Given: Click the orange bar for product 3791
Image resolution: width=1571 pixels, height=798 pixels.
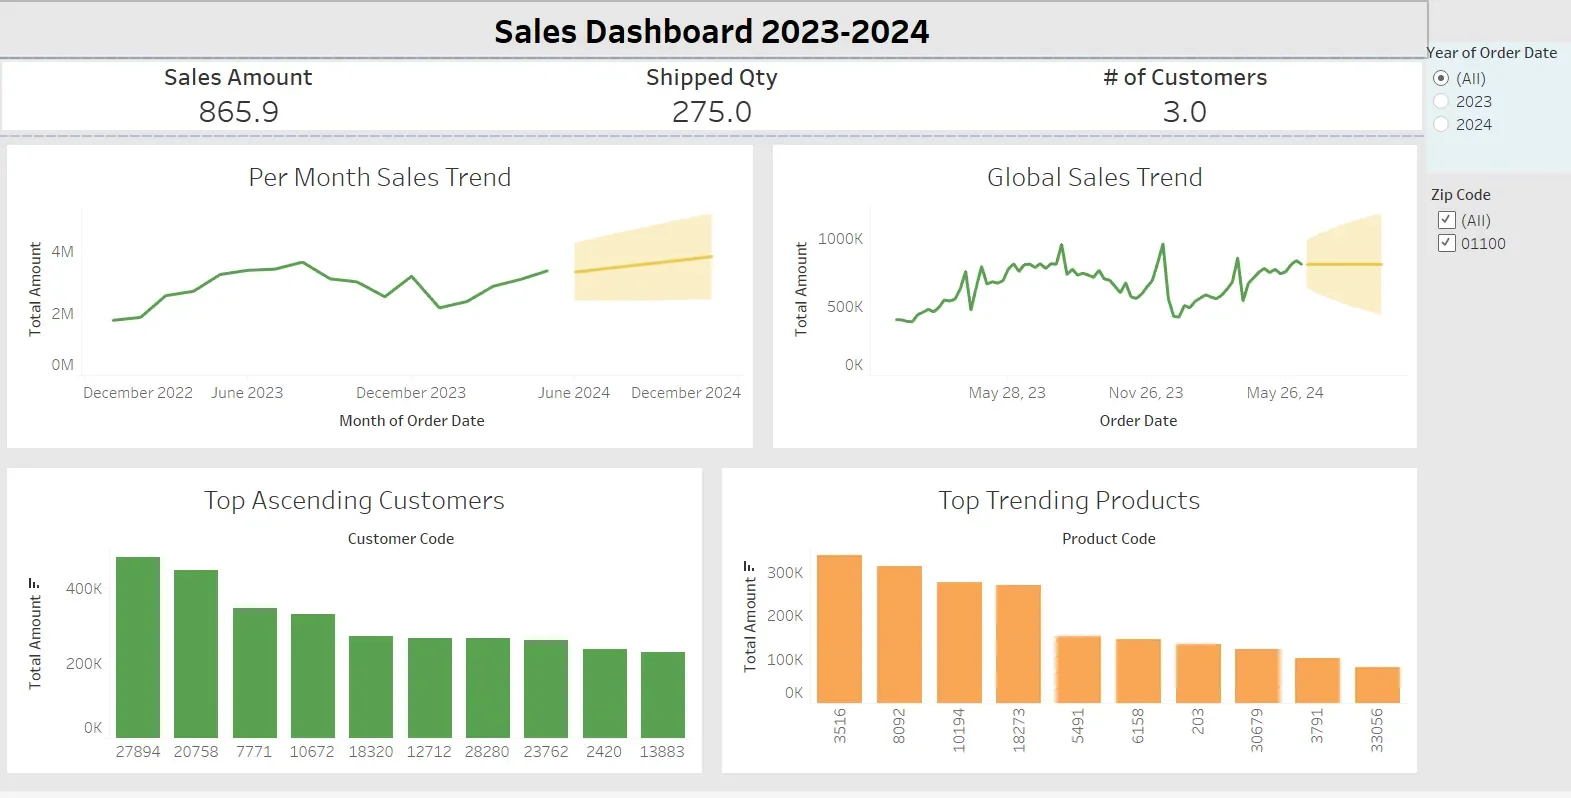Looking at the screenshot, I should (x=1317, y=680).
